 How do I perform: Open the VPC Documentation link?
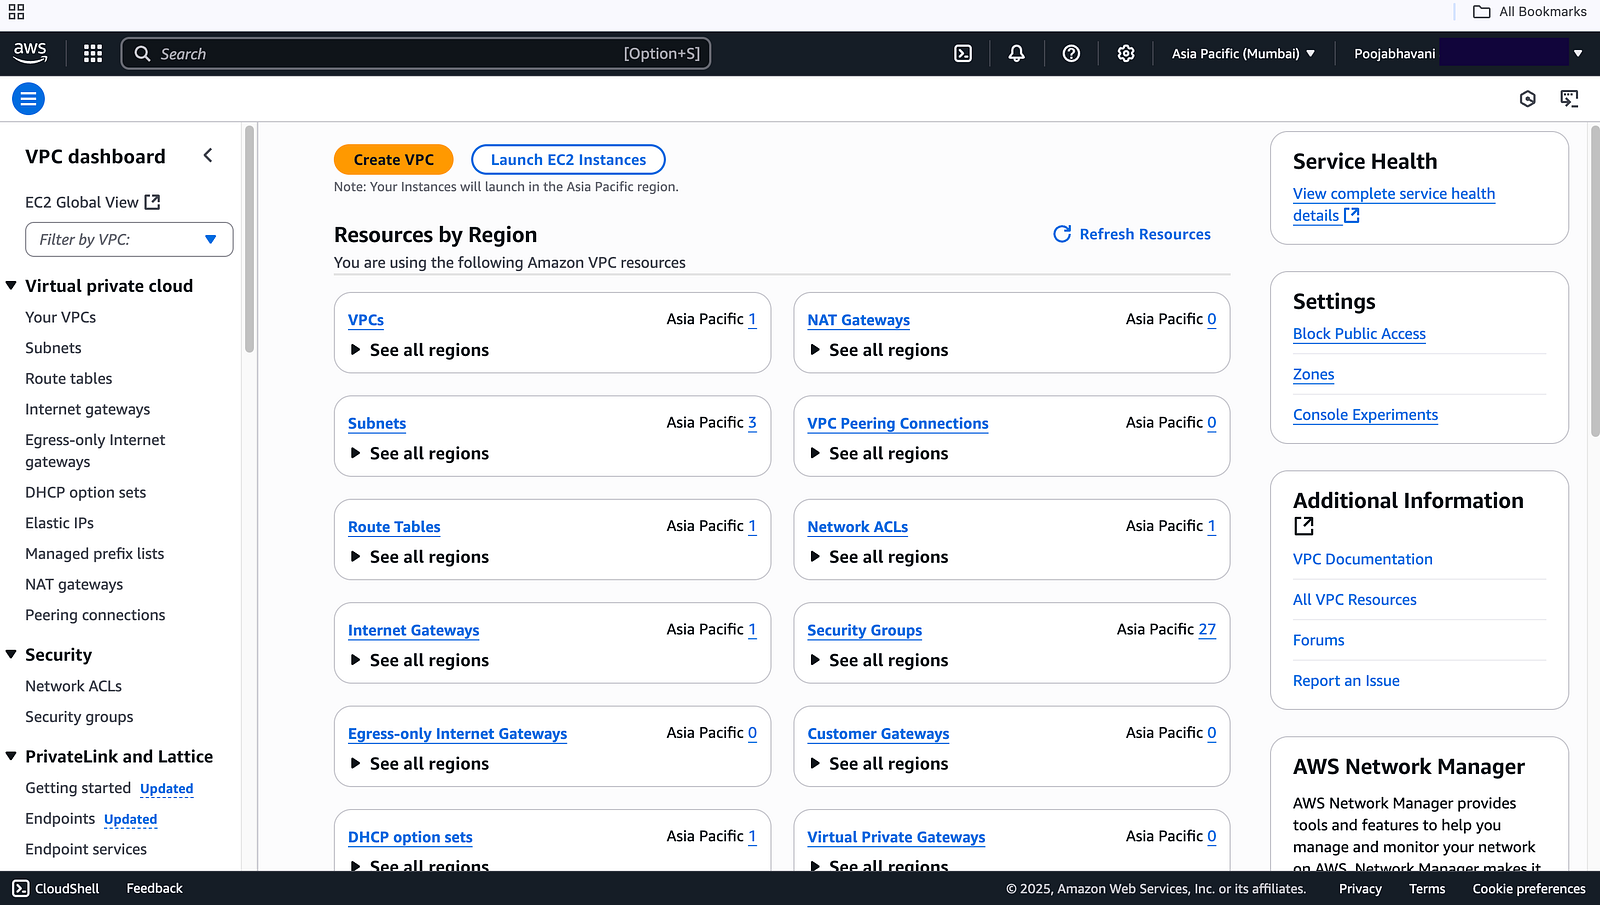click(x=1362, y=559)
